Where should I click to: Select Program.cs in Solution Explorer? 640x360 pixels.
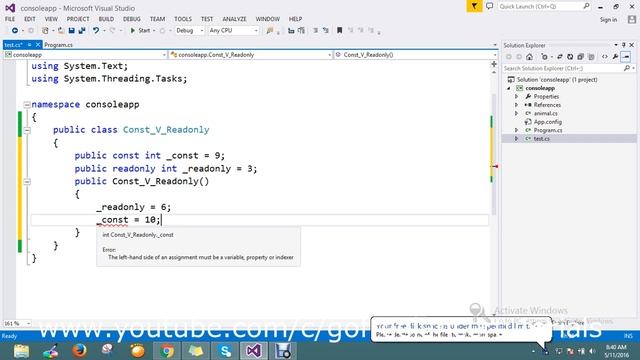548,130
